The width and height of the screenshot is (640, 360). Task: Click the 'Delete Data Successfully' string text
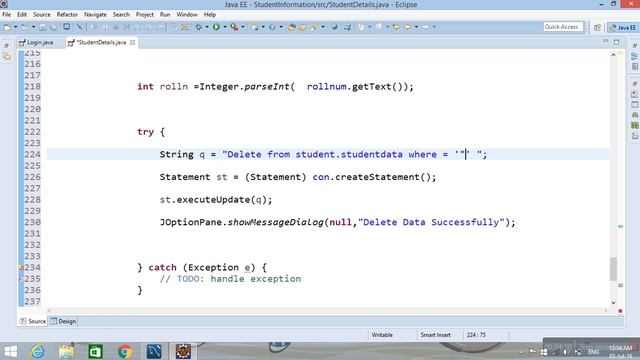[431, 222]
